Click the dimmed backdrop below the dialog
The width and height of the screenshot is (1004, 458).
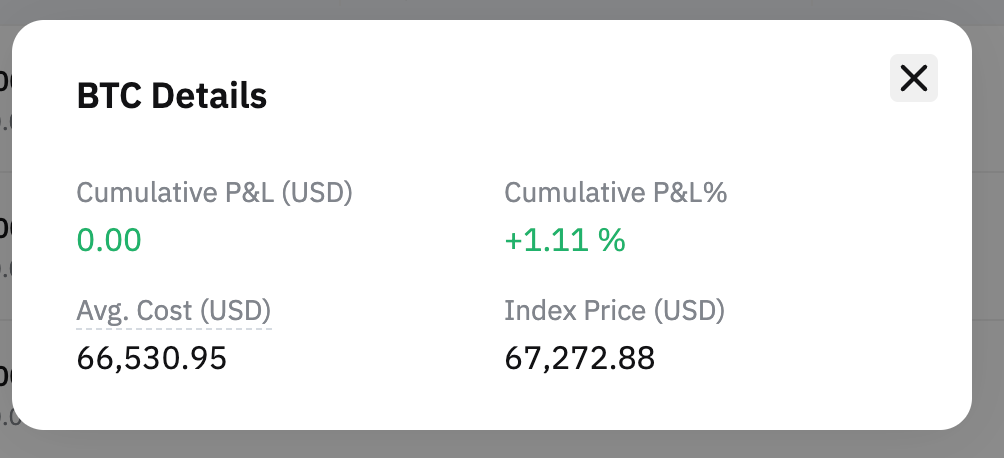[x=500, y=445]
